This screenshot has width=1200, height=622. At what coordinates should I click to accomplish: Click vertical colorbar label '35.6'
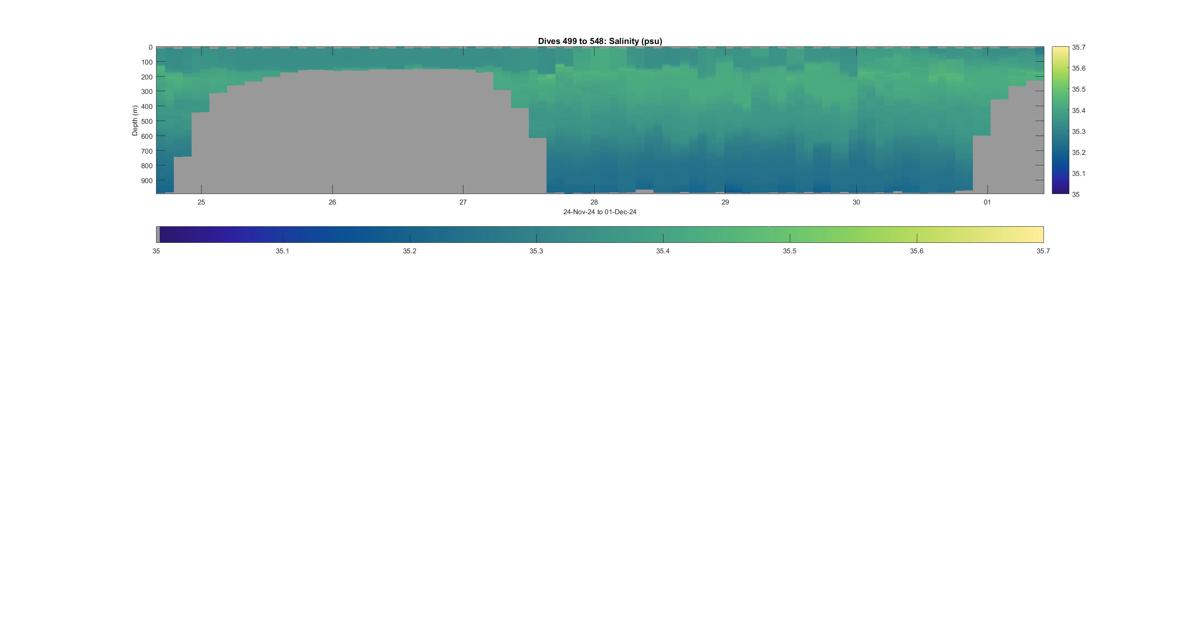coord(1079,68)
